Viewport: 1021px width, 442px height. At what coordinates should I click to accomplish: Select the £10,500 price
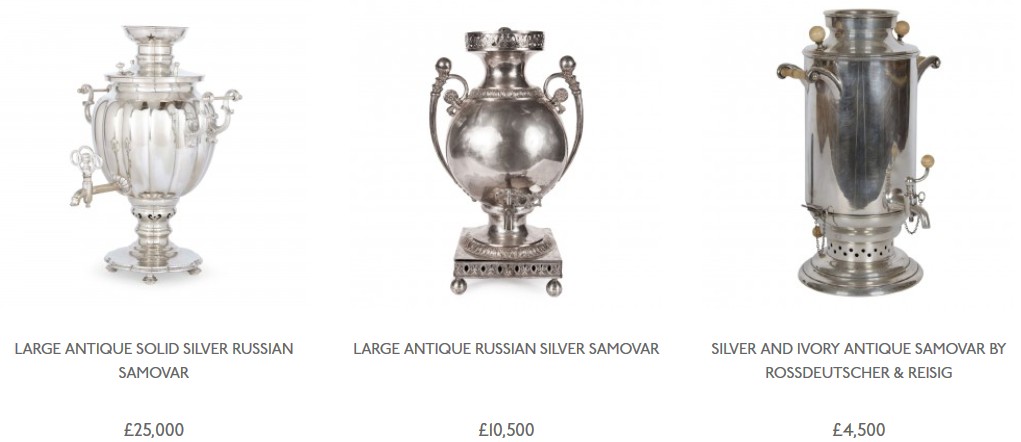coord(506,430)
